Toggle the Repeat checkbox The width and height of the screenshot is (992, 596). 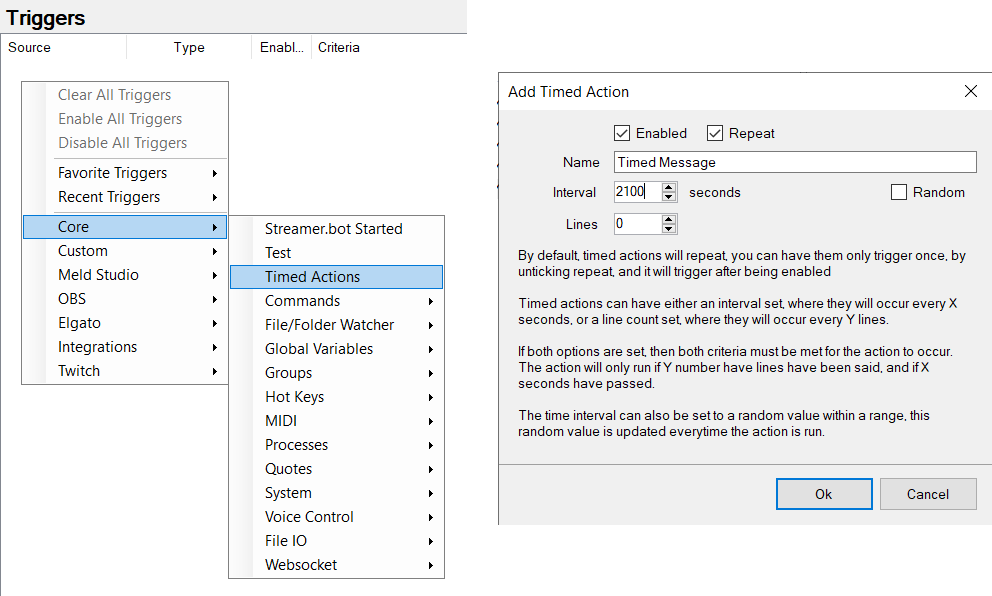pyautogui.click(x=715, y=133)
